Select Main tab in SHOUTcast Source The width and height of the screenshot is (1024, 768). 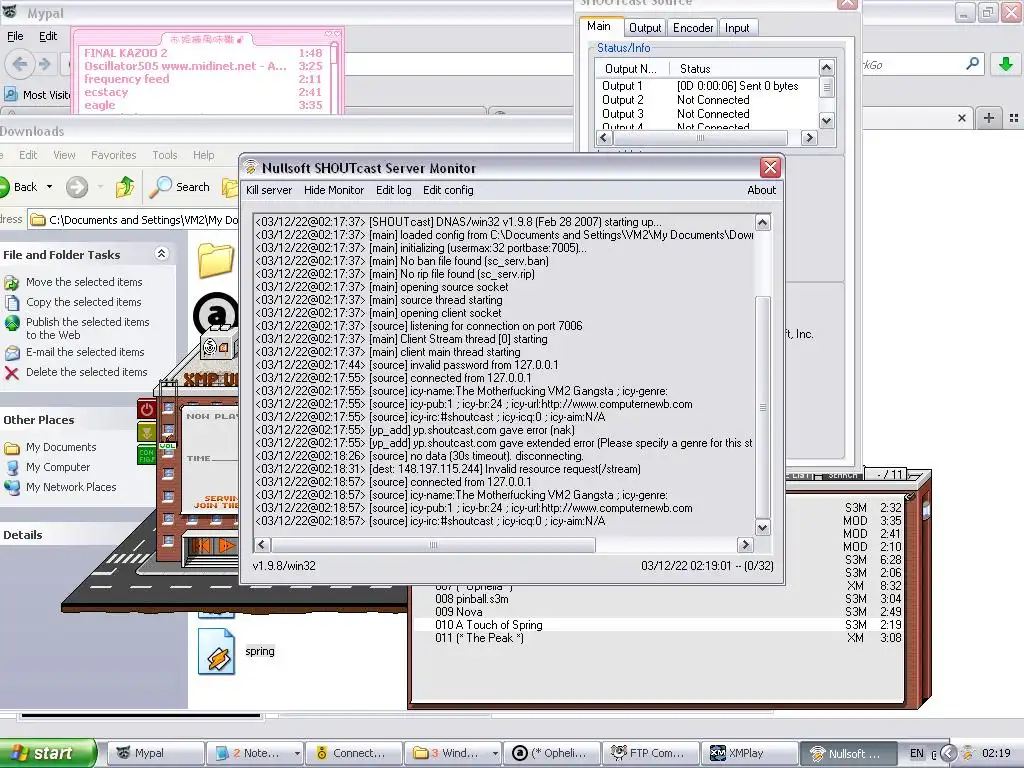(599, 26)
